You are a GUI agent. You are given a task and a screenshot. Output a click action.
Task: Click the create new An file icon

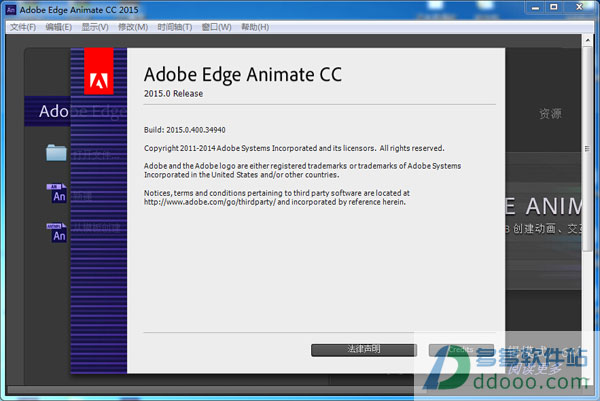(x=57, y=193)
